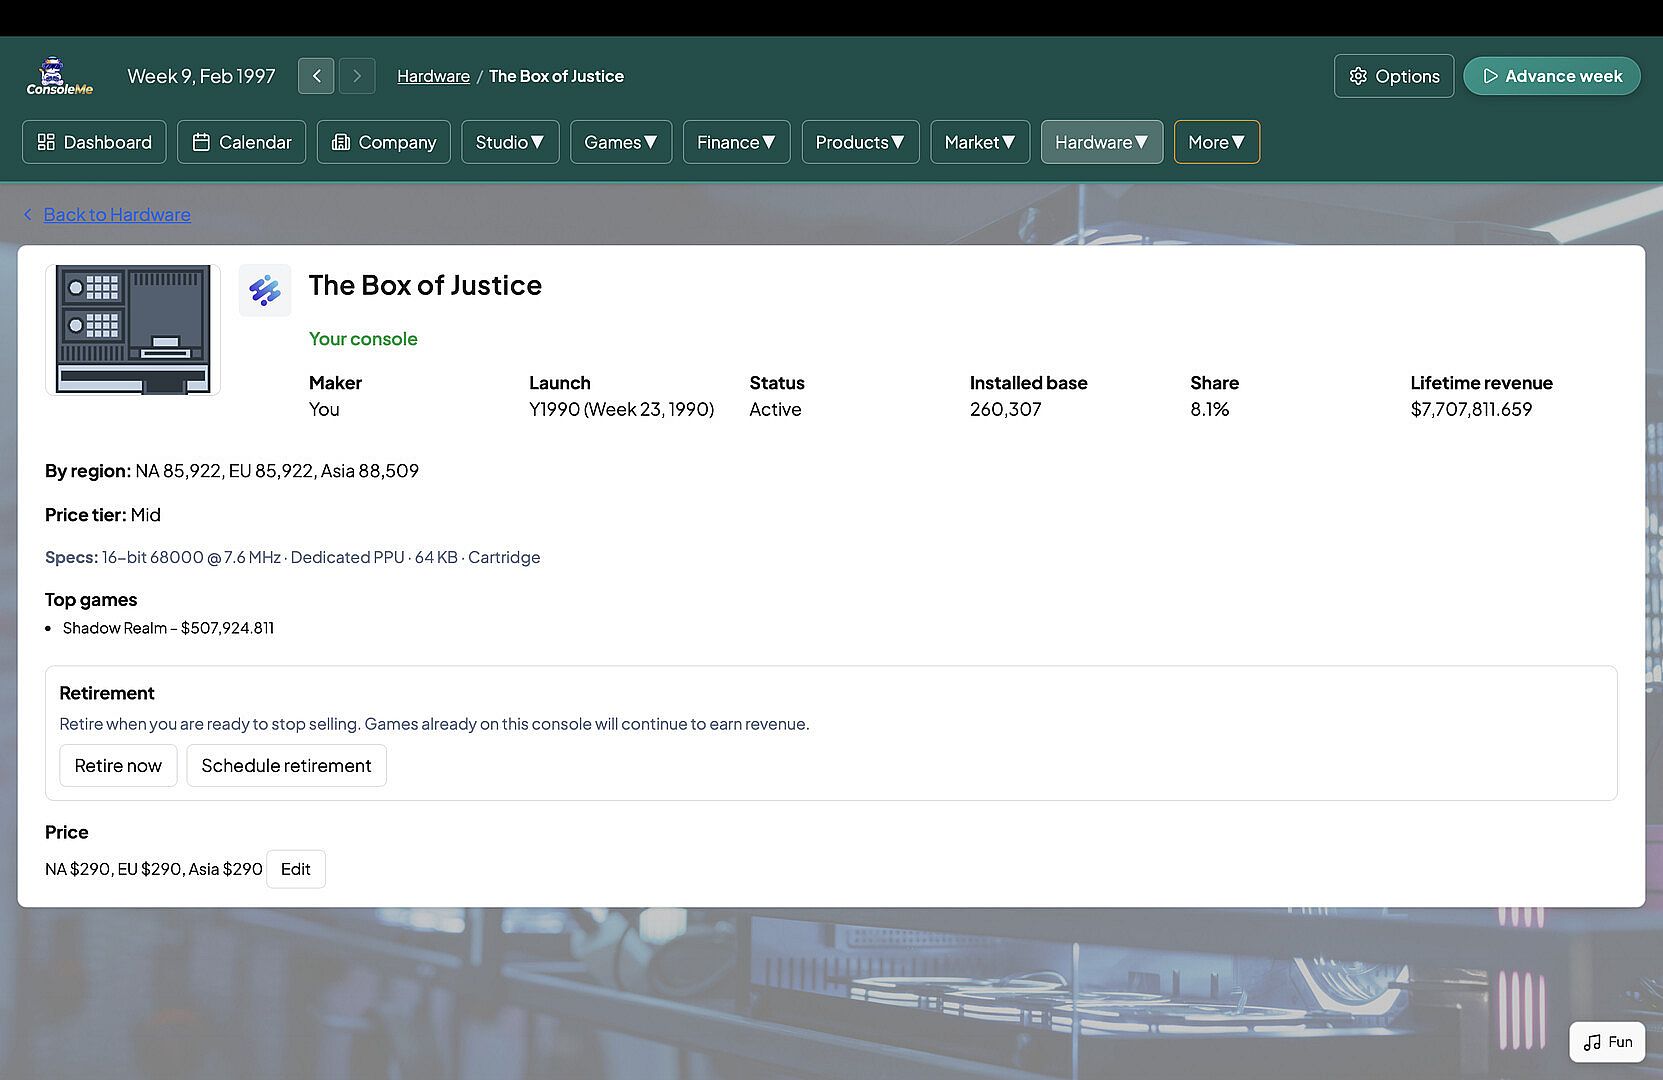The width and height of the screenshot is (1663, 1080).
Task: Go to previous week arrow
Action: (x=316, y=76)
